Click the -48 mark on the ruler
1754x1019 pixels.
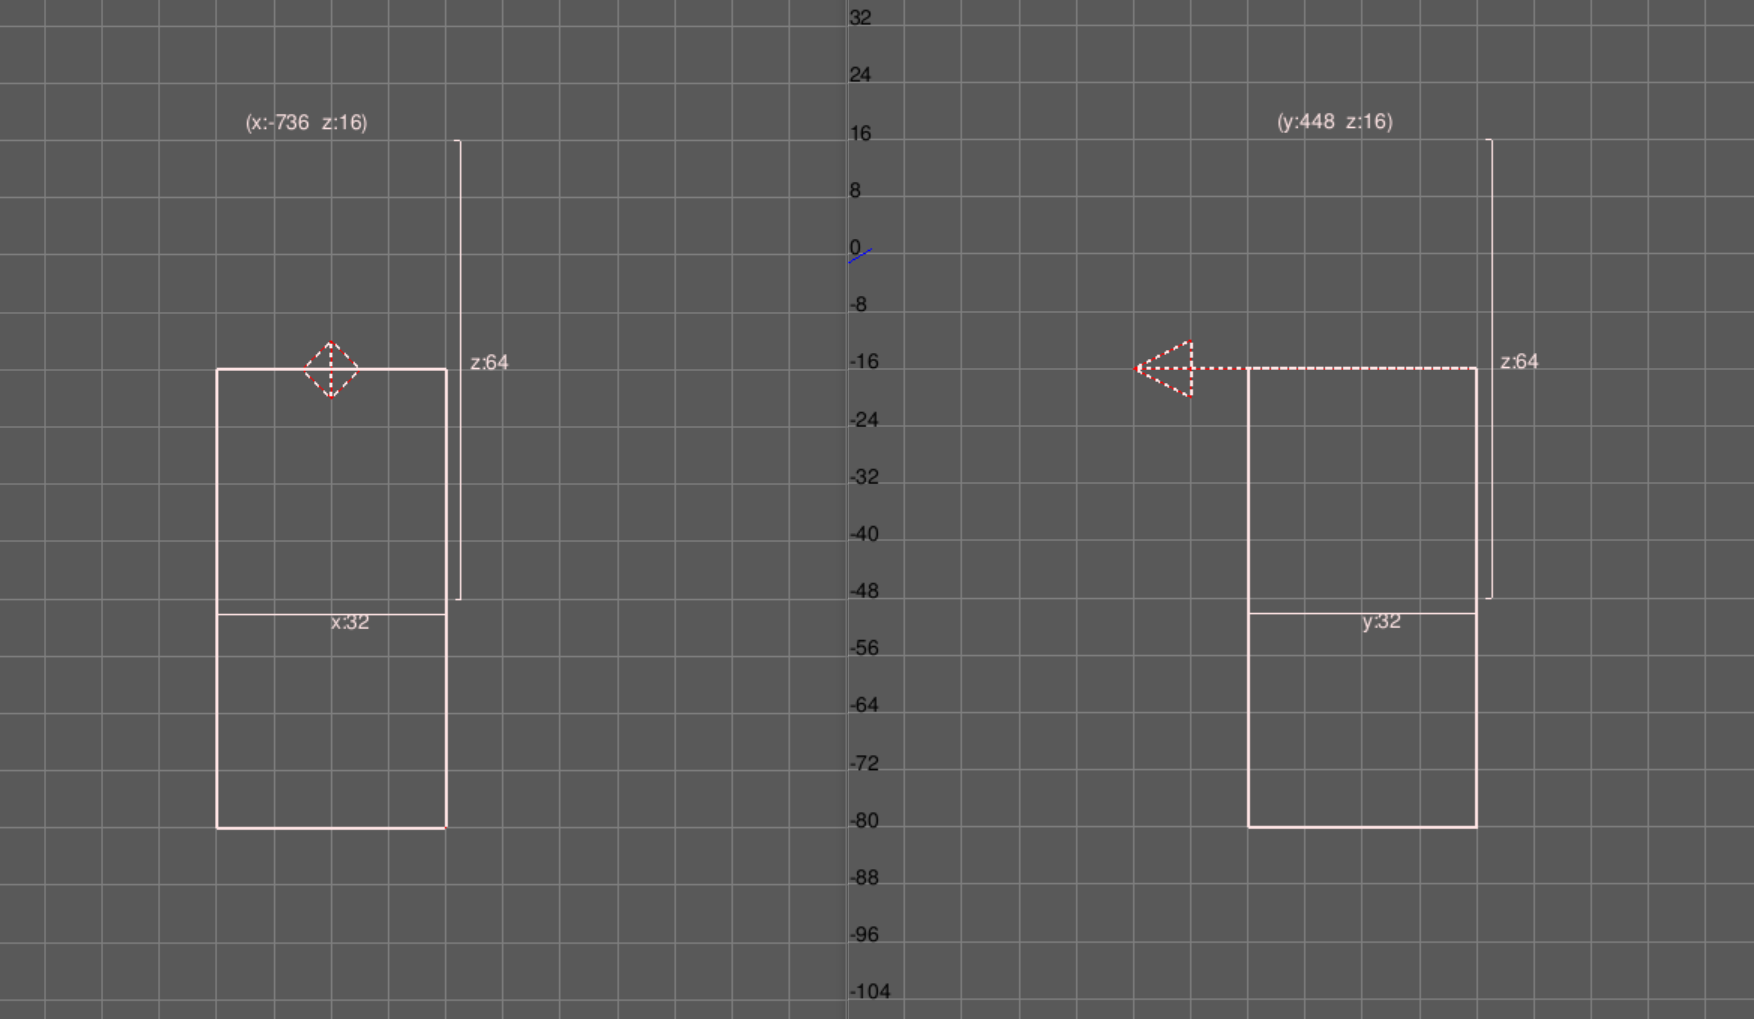864,591
